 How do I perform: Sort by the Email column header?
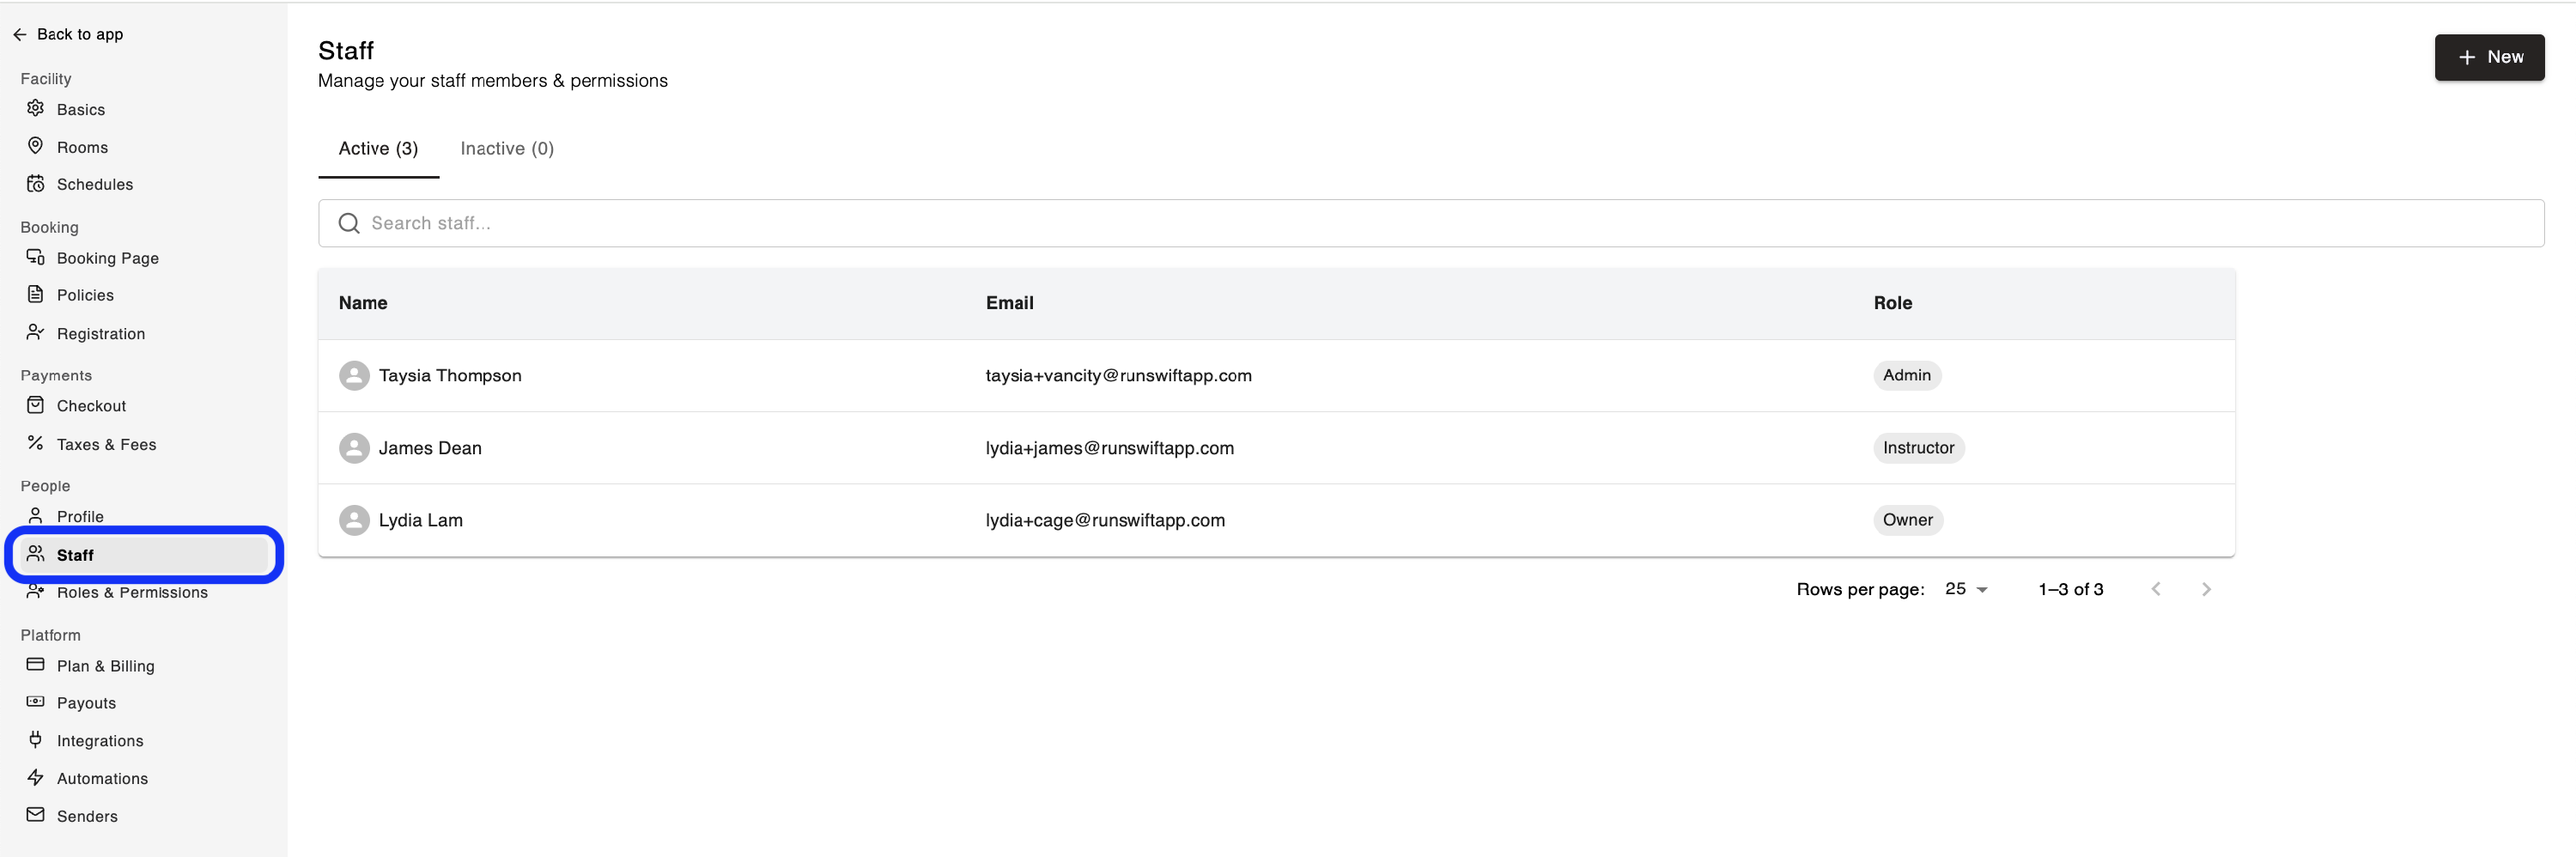click(1009, 303)
